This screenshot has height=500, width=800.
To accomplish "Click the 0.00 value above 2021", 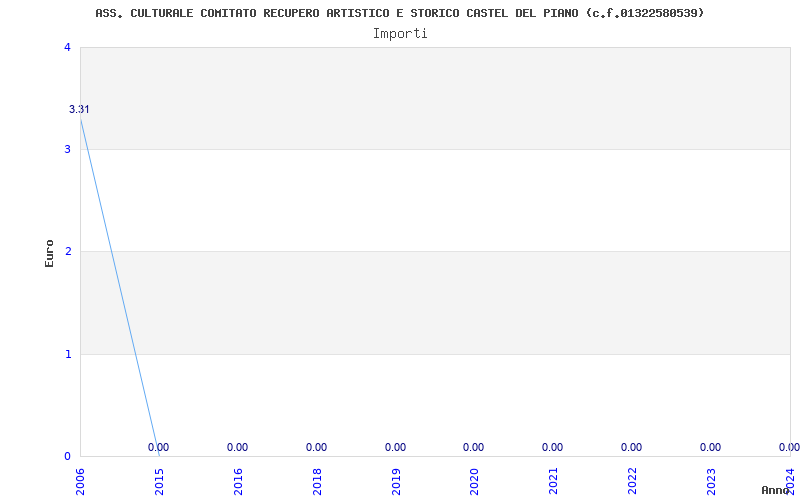I will click(553, 447).
